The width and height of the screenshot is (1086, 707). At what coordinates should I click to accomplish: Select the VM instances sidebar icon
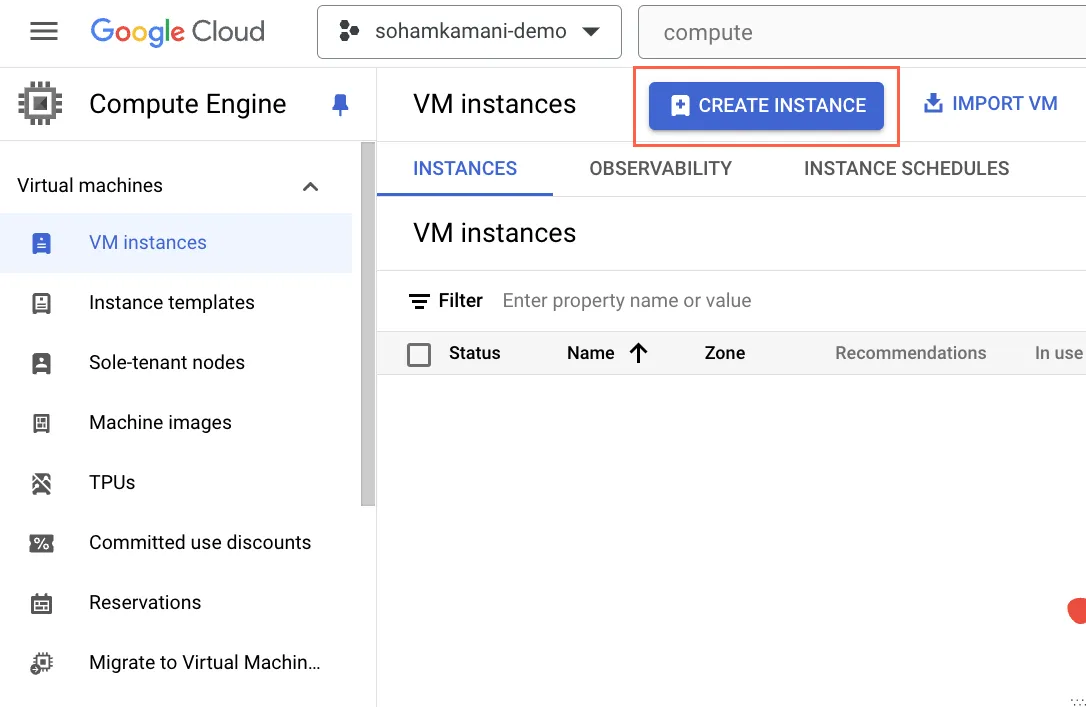tap(41, 242)
